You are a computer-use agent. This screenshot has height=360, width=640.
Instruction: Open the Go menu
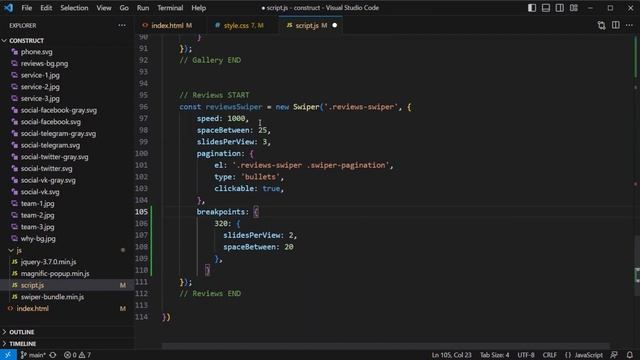coord(124,8)
